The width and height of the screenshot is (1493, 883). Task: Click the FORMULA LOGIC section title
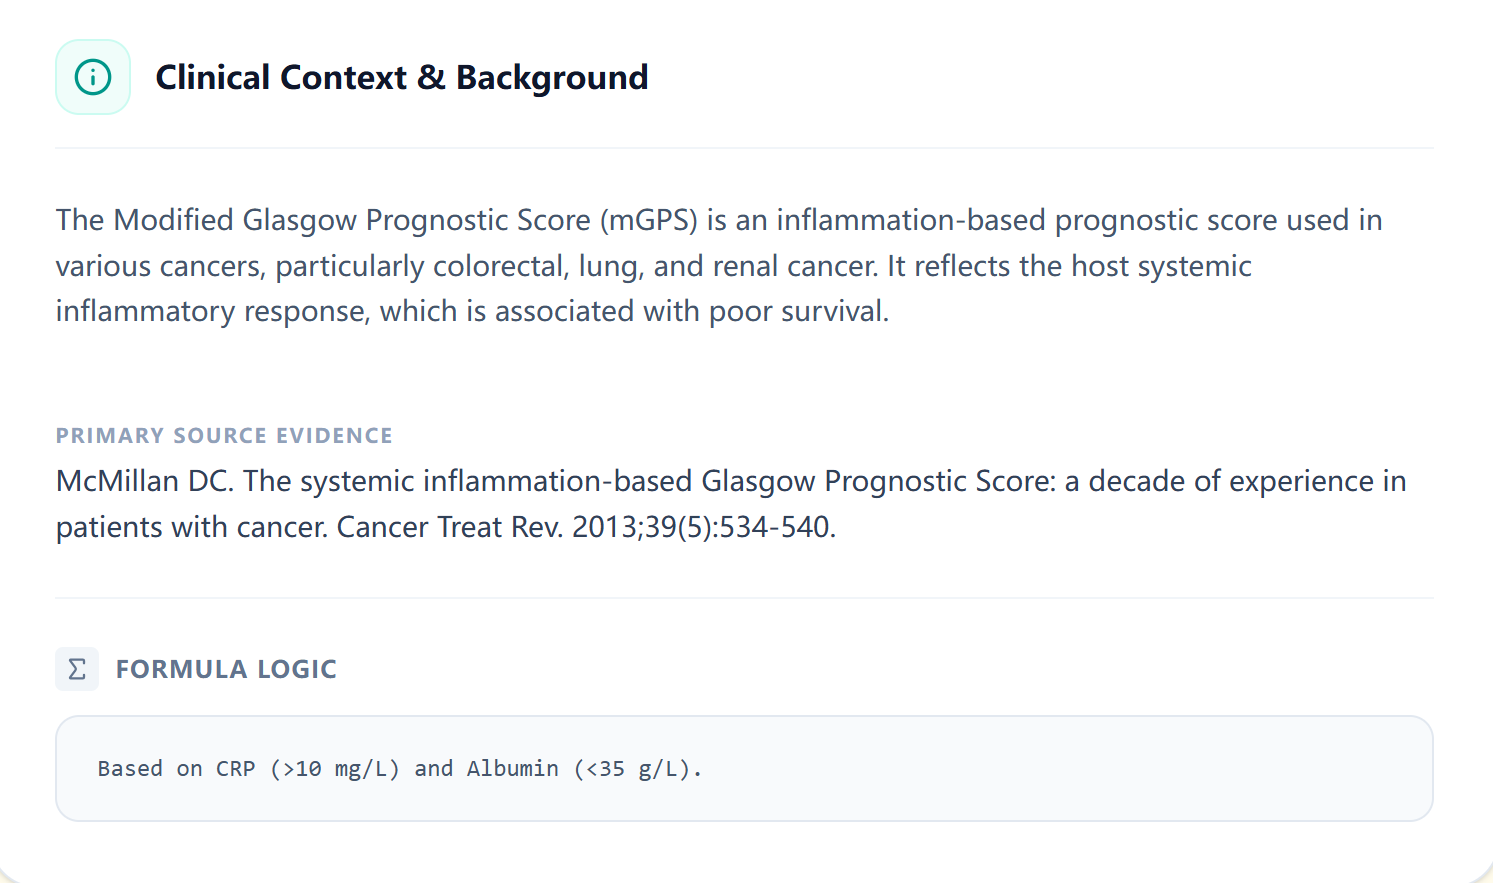(226, 669)
